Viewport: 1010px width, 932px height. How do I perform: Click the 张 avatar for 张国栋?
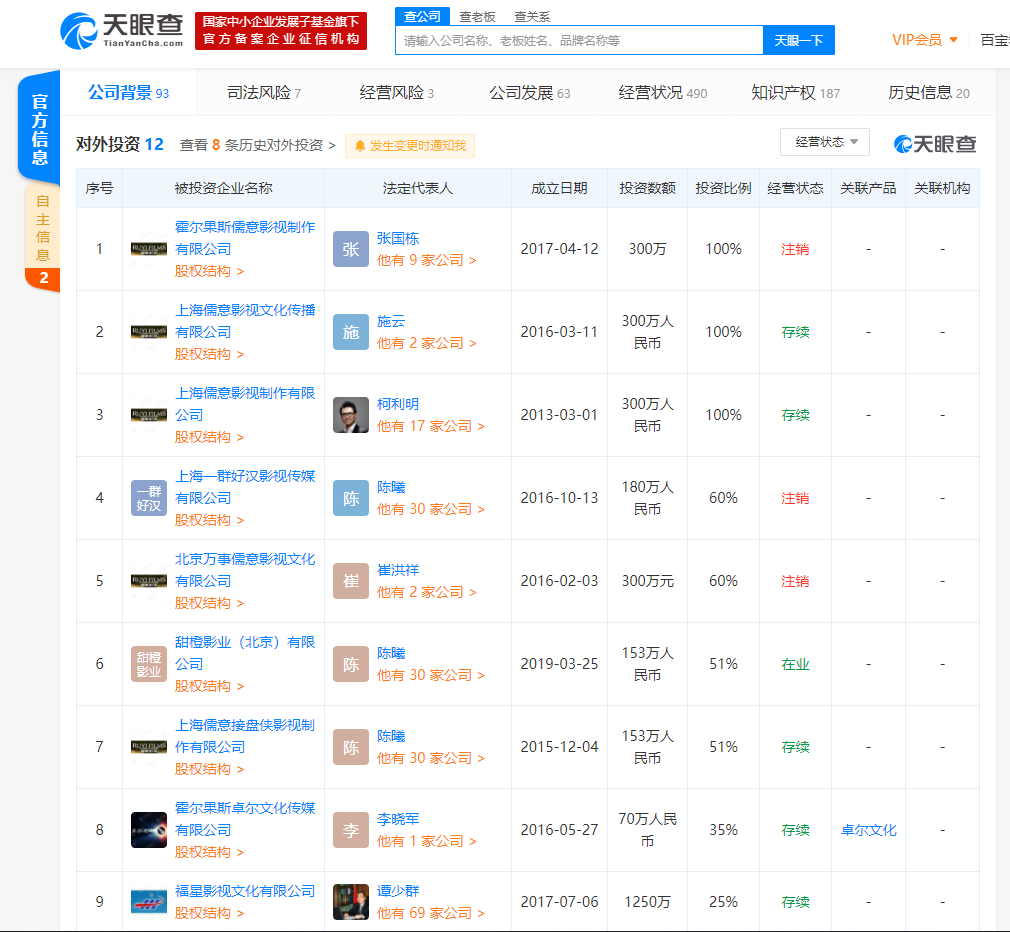(x=351, y=249)
